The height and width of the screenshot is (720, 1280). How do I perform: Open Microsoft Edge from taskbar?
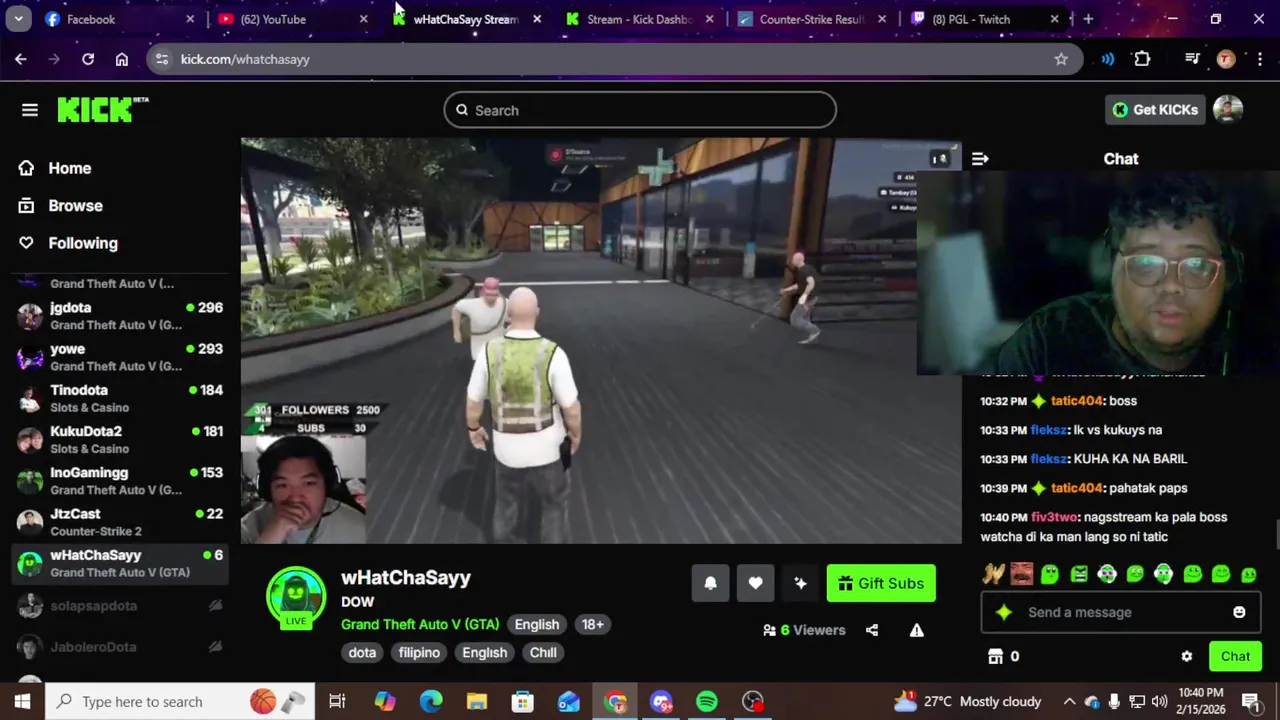(x=431, y=702)
